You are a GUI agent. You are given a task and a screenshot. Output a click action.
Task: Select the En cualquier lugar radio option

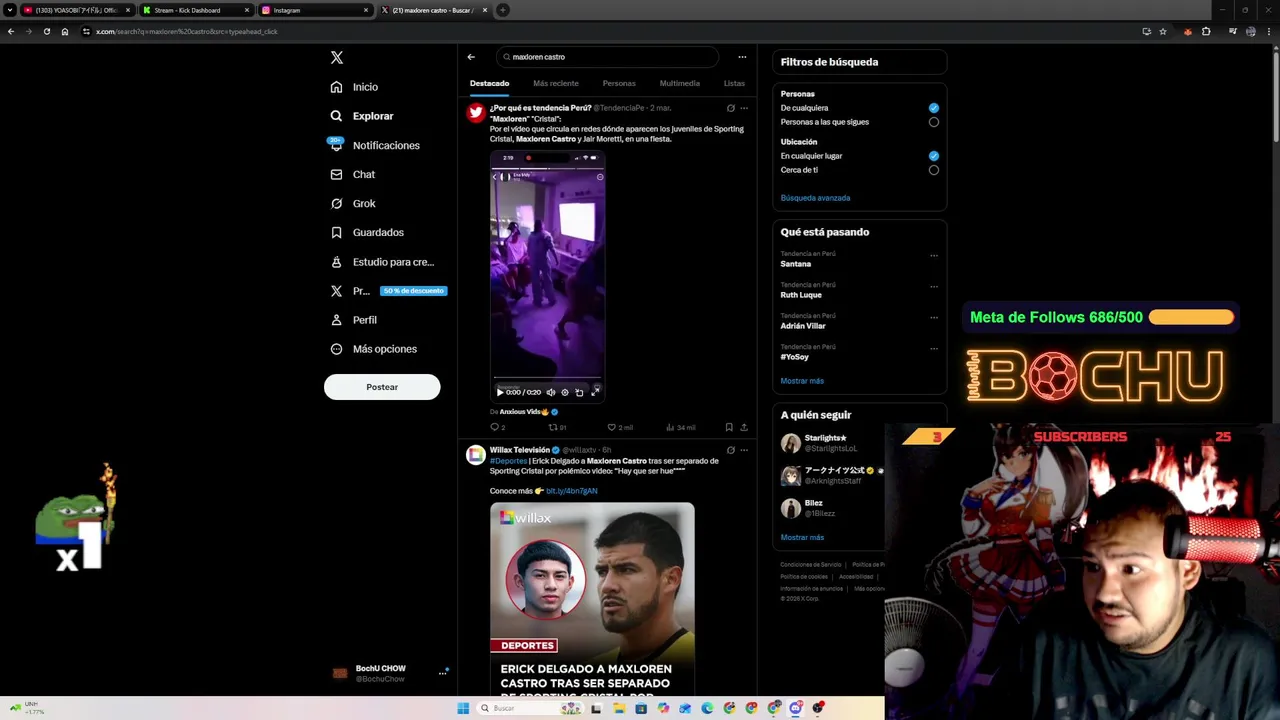pyautogui.click(x=934, y=156)
